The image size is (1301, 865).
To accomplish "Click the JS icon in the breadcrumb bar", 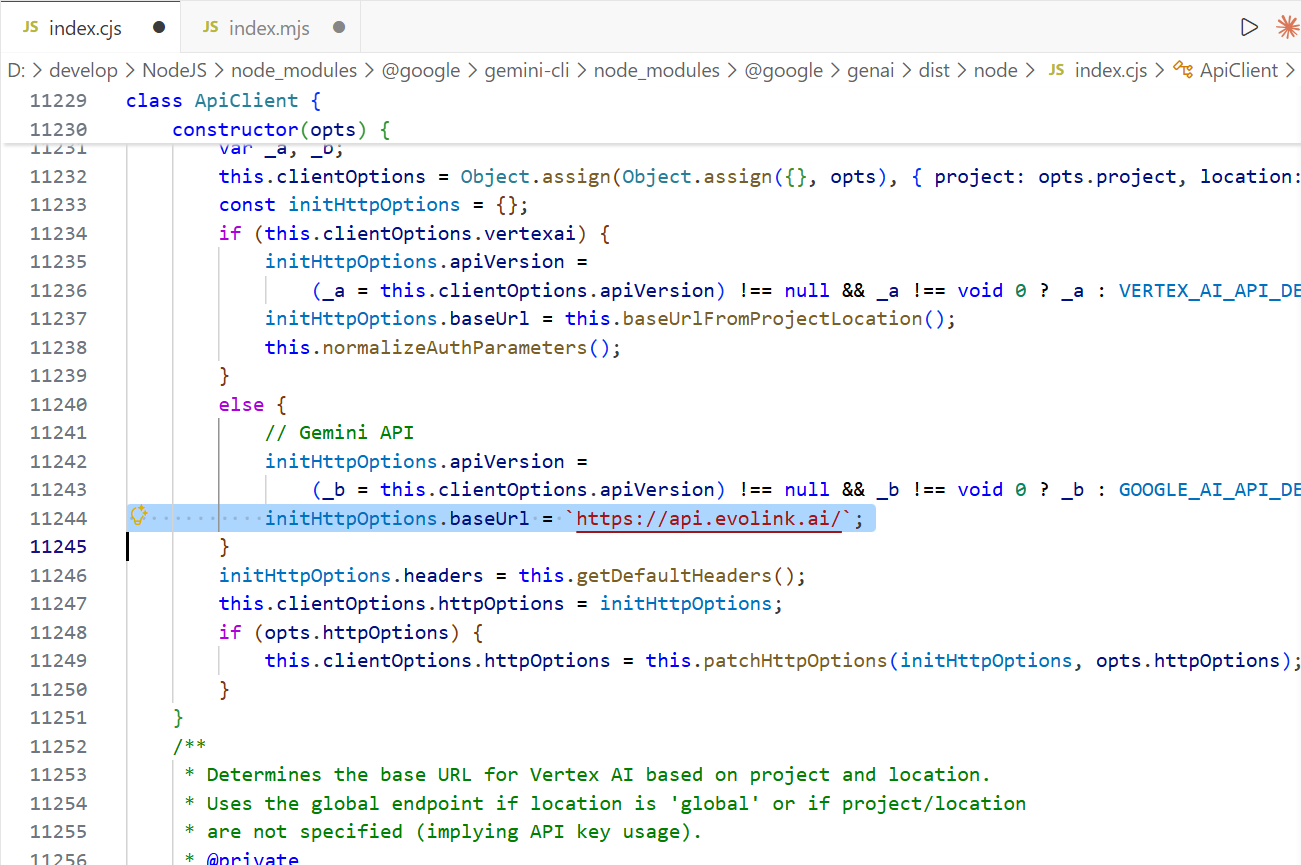I will click(1060, 70).
